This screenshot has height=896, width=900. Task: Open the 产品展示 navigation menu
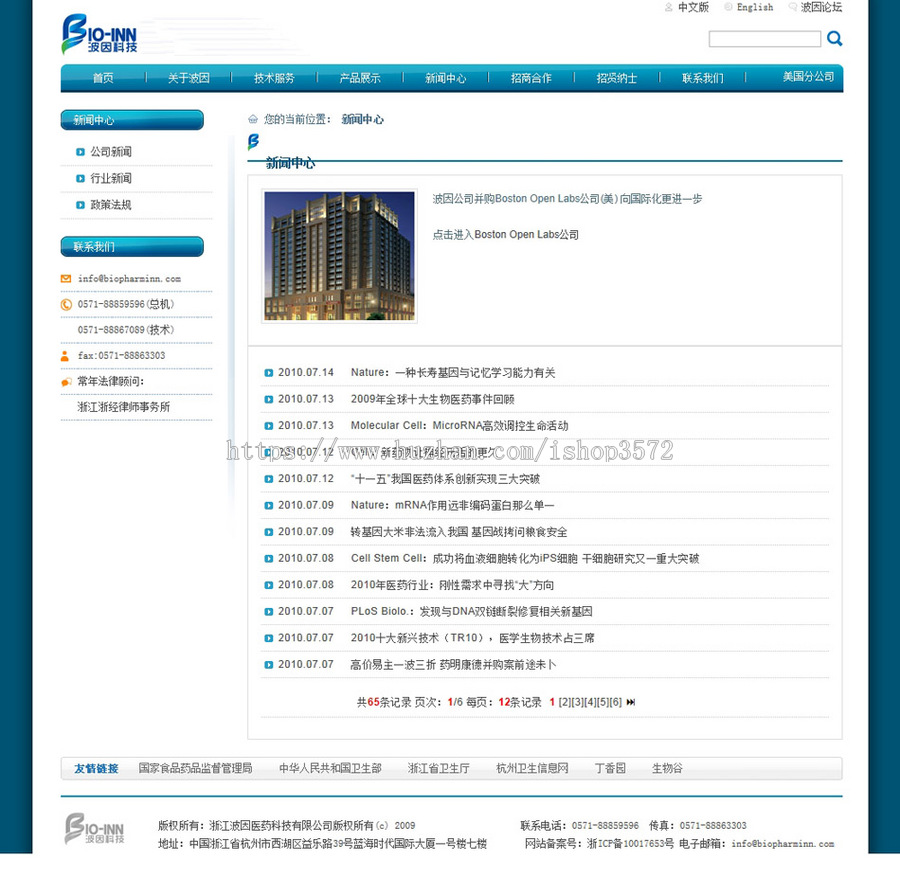click(360, 76)
